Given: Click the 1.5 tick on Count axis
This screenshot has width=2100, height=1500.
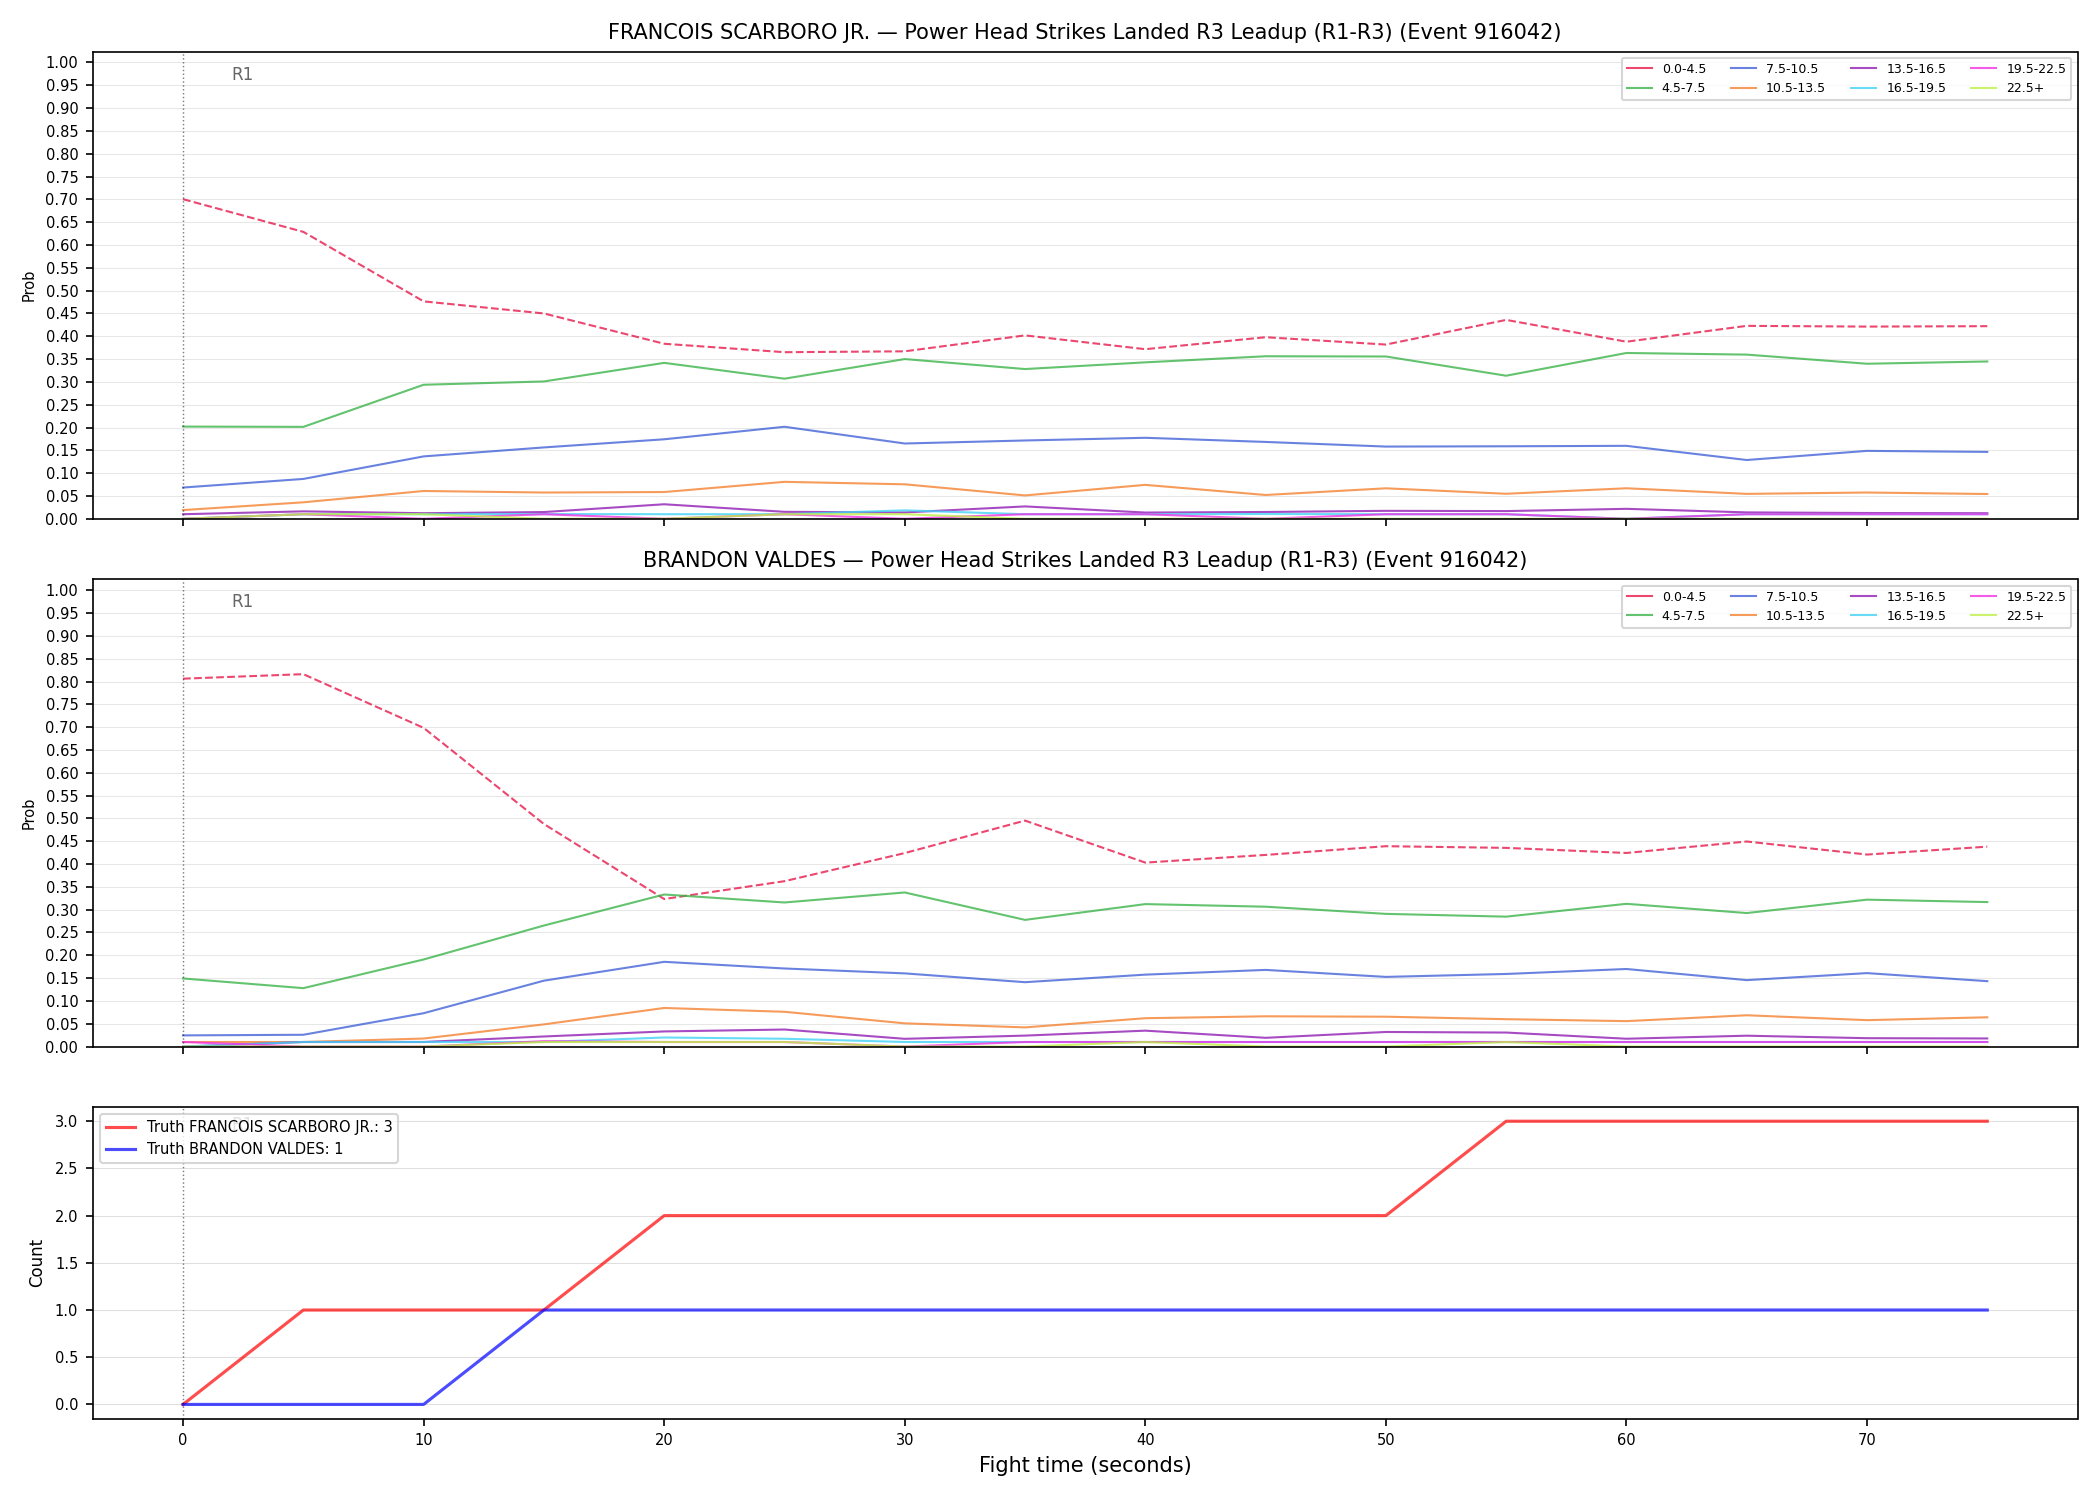Looking at the screenshot, I should coord(67,1263).
